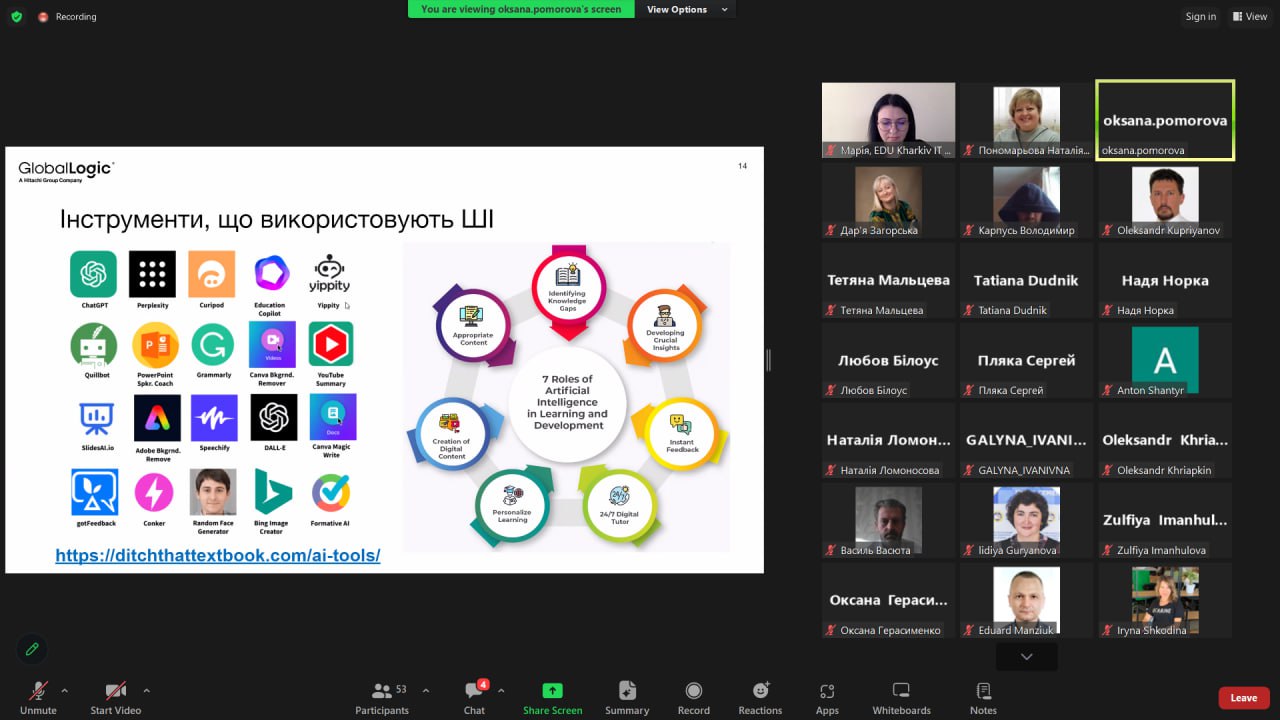Expand Participants options caret

(425, 690)
